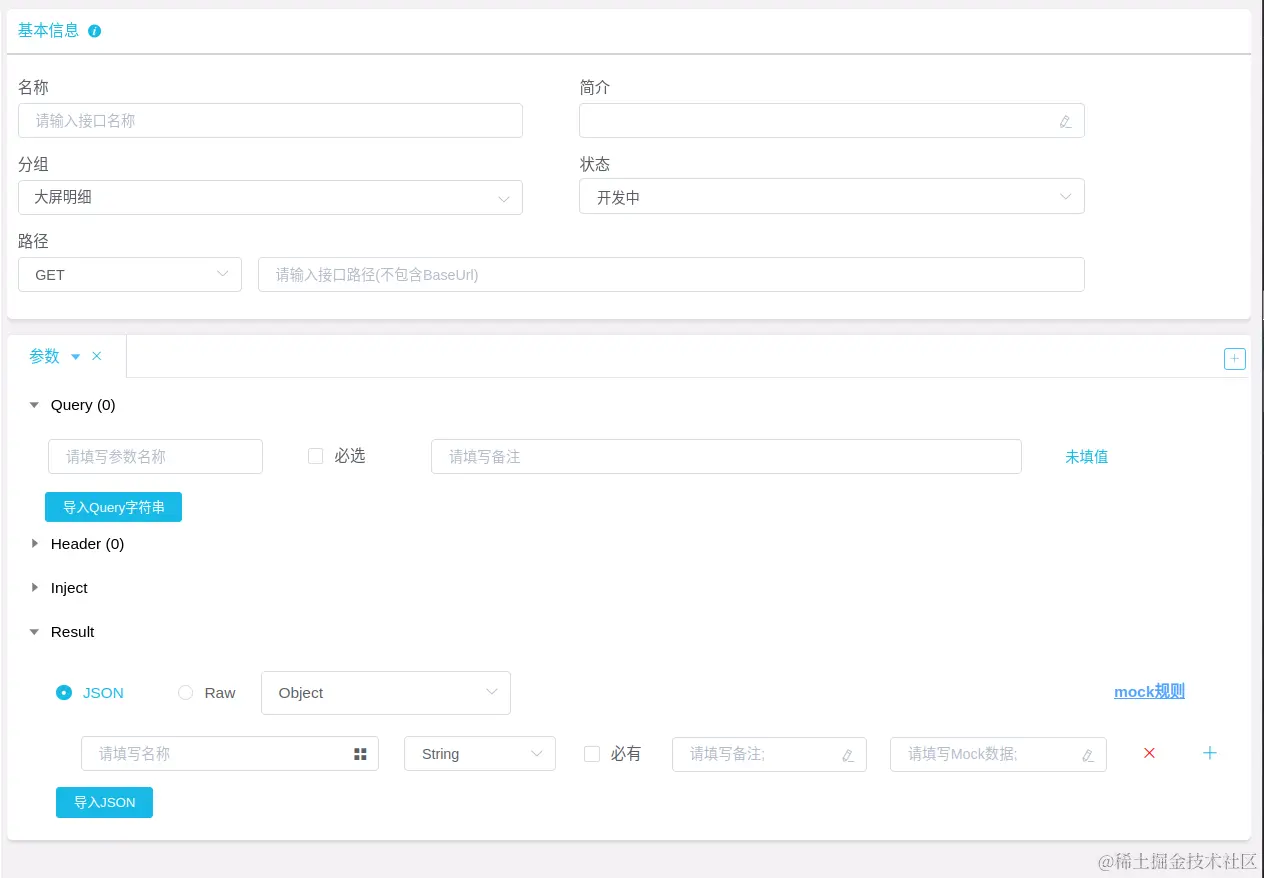
Task: Focus the 简介 input field
Action: tap(832, 120)
